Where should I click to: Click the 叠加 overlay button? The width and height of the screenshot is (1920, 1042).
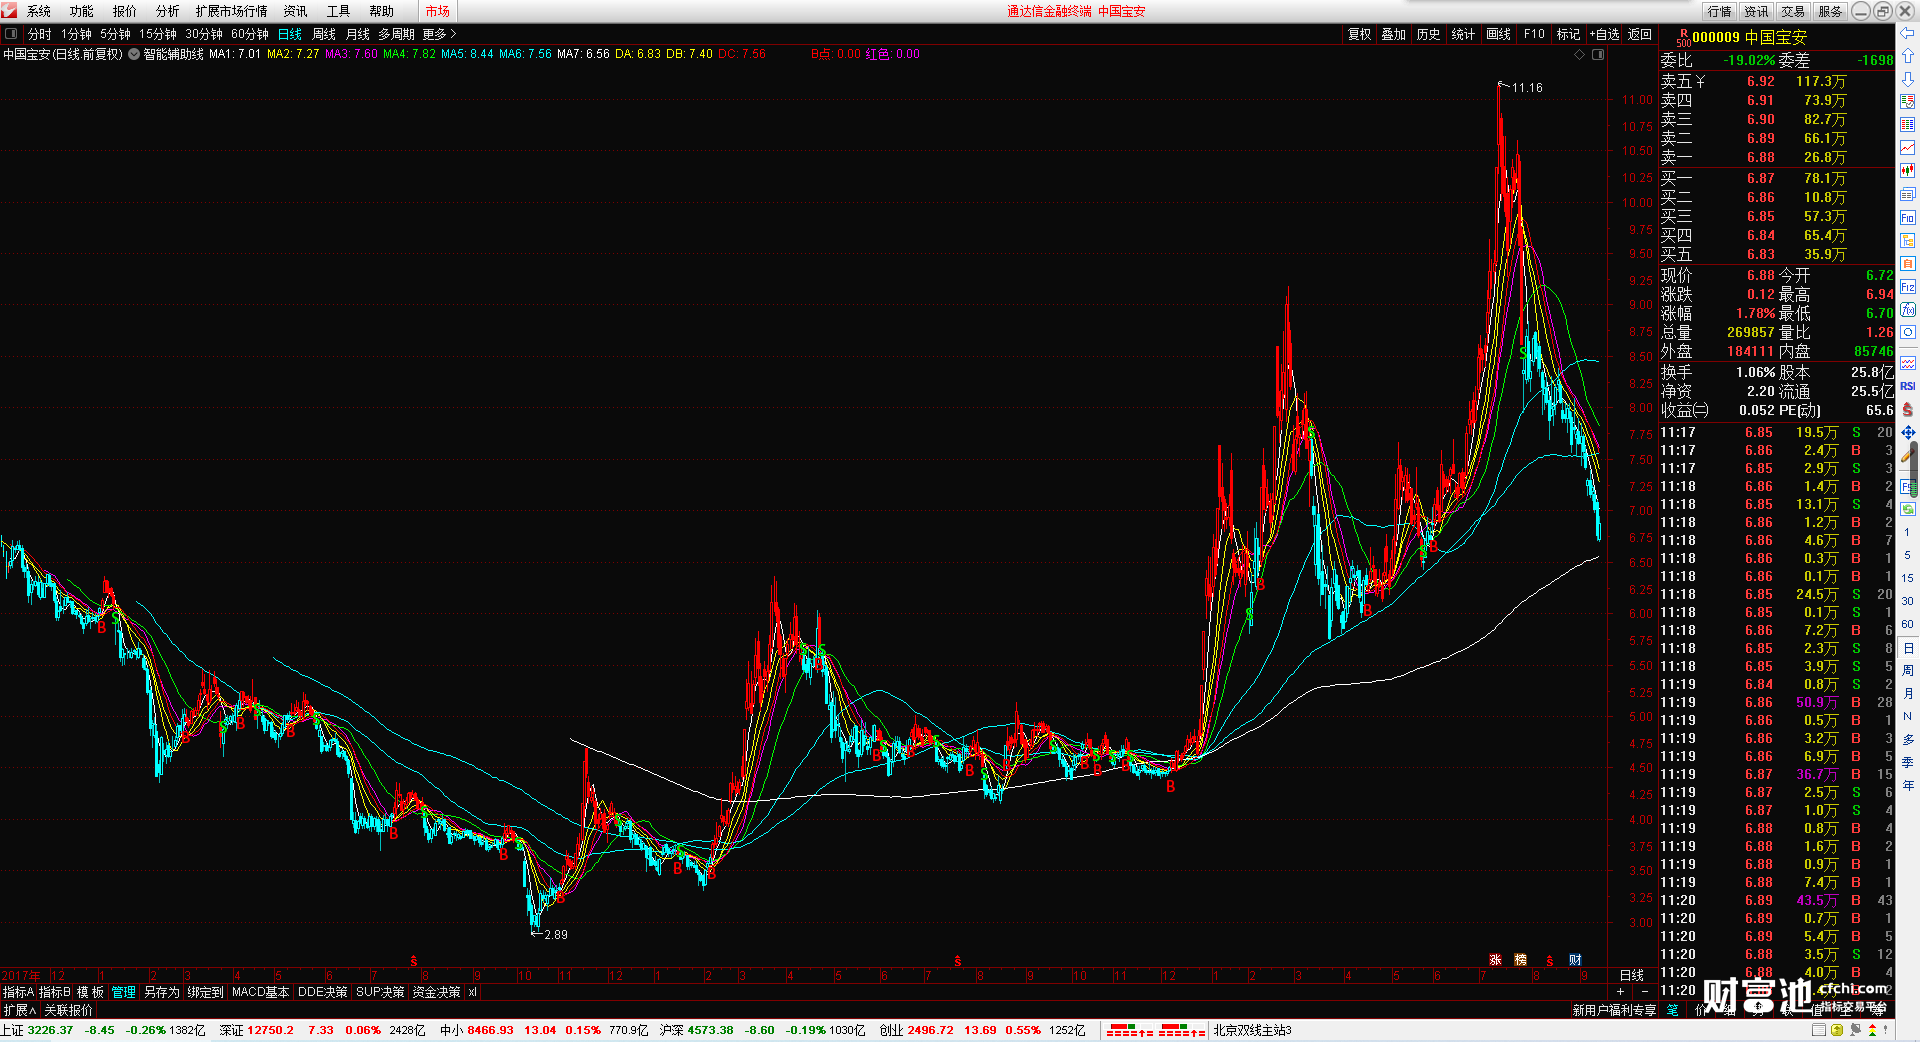[x=1394, y=34]
